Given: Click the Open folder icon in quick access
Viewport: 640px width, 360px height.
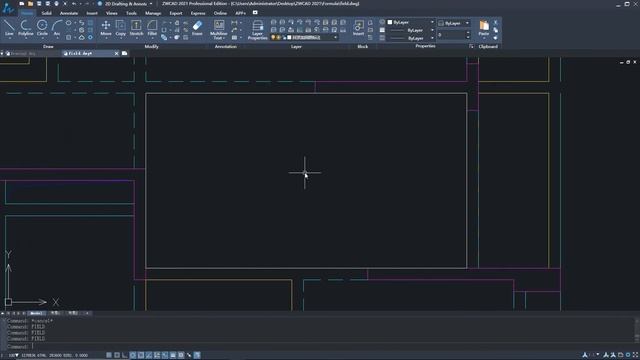Looking at the screenshot, I should click(x=30, y=4).
